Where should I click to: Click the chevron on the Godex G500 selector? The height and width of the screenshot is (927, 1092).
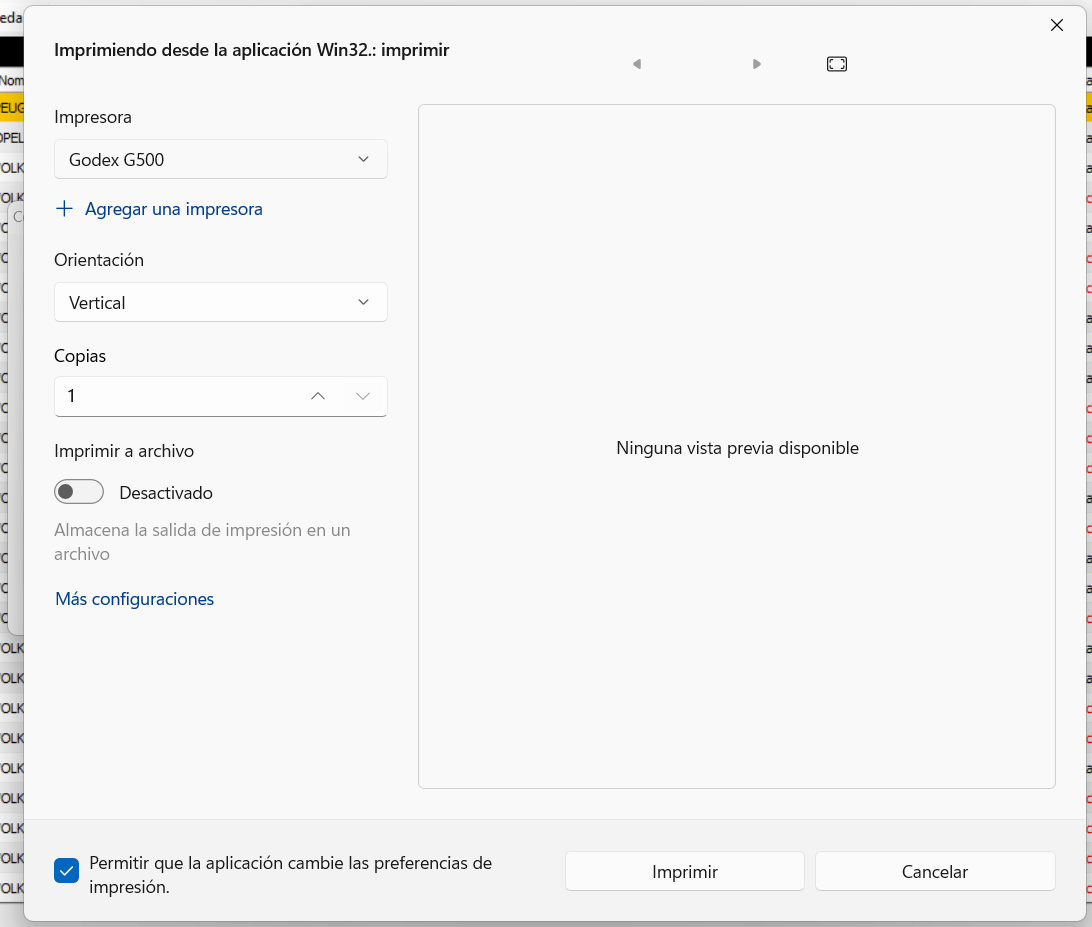[x=363, y=159]
